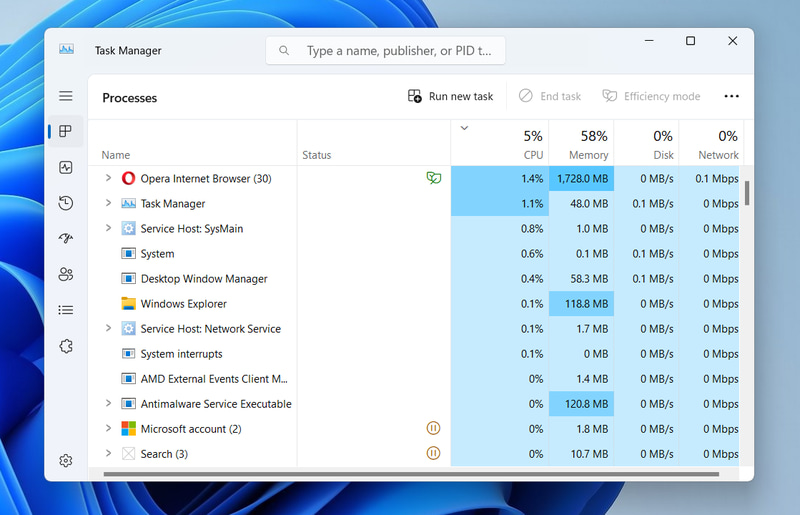Screen dimensions: 800x515
Task: Focus the name, publisher, or PID search box
Action: coord(386,51)
